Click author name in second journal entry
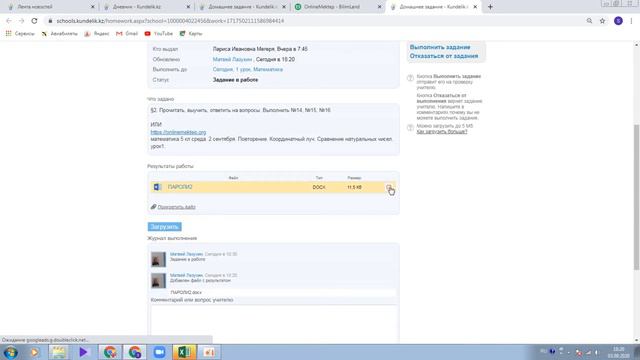 click(186, 275)
